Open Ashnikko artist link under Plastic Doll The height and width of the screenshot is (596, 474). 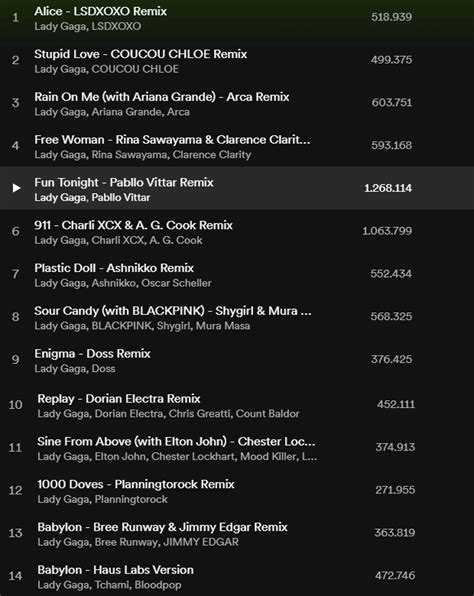click(x=113, y=283)
